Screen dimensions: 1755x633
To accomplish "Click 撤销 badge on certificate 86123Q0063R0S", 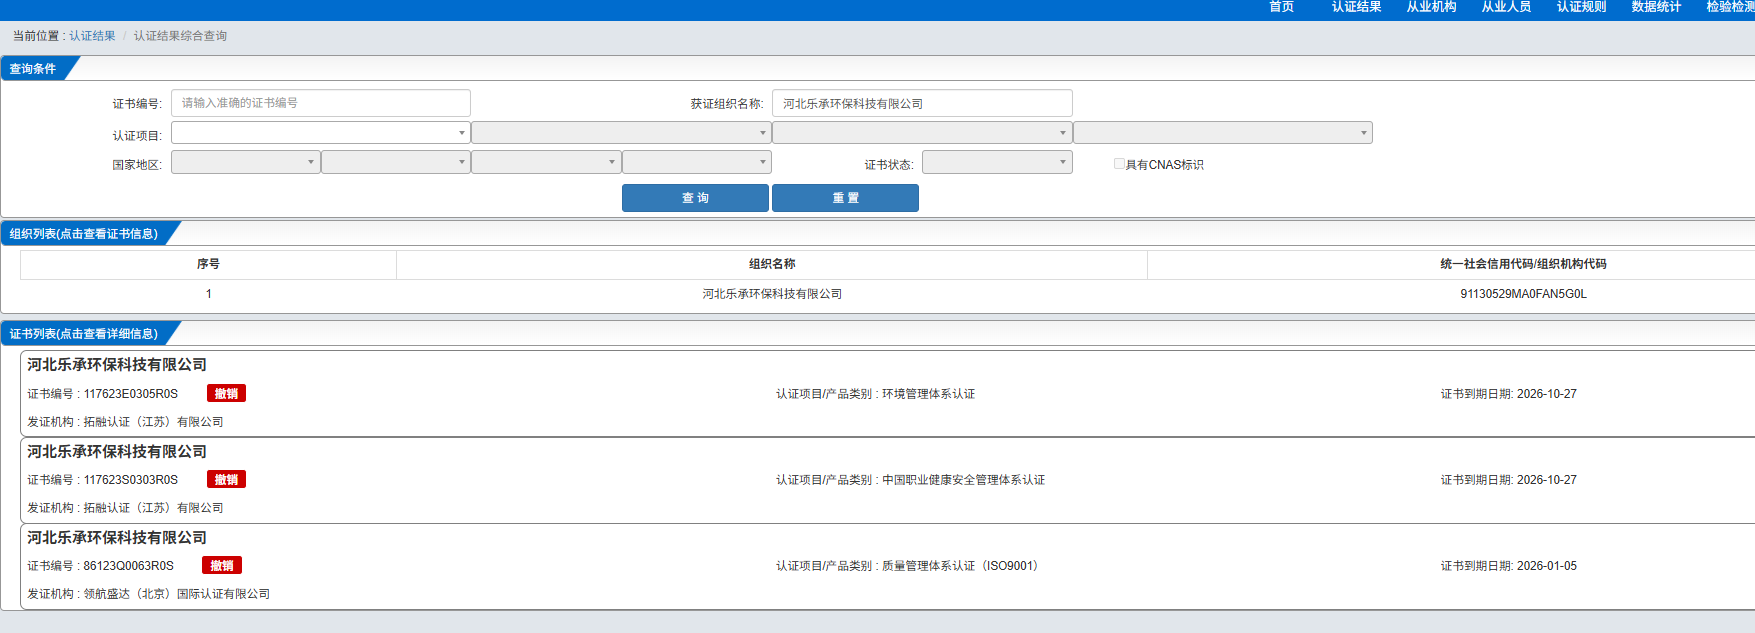I will [221, 566].
